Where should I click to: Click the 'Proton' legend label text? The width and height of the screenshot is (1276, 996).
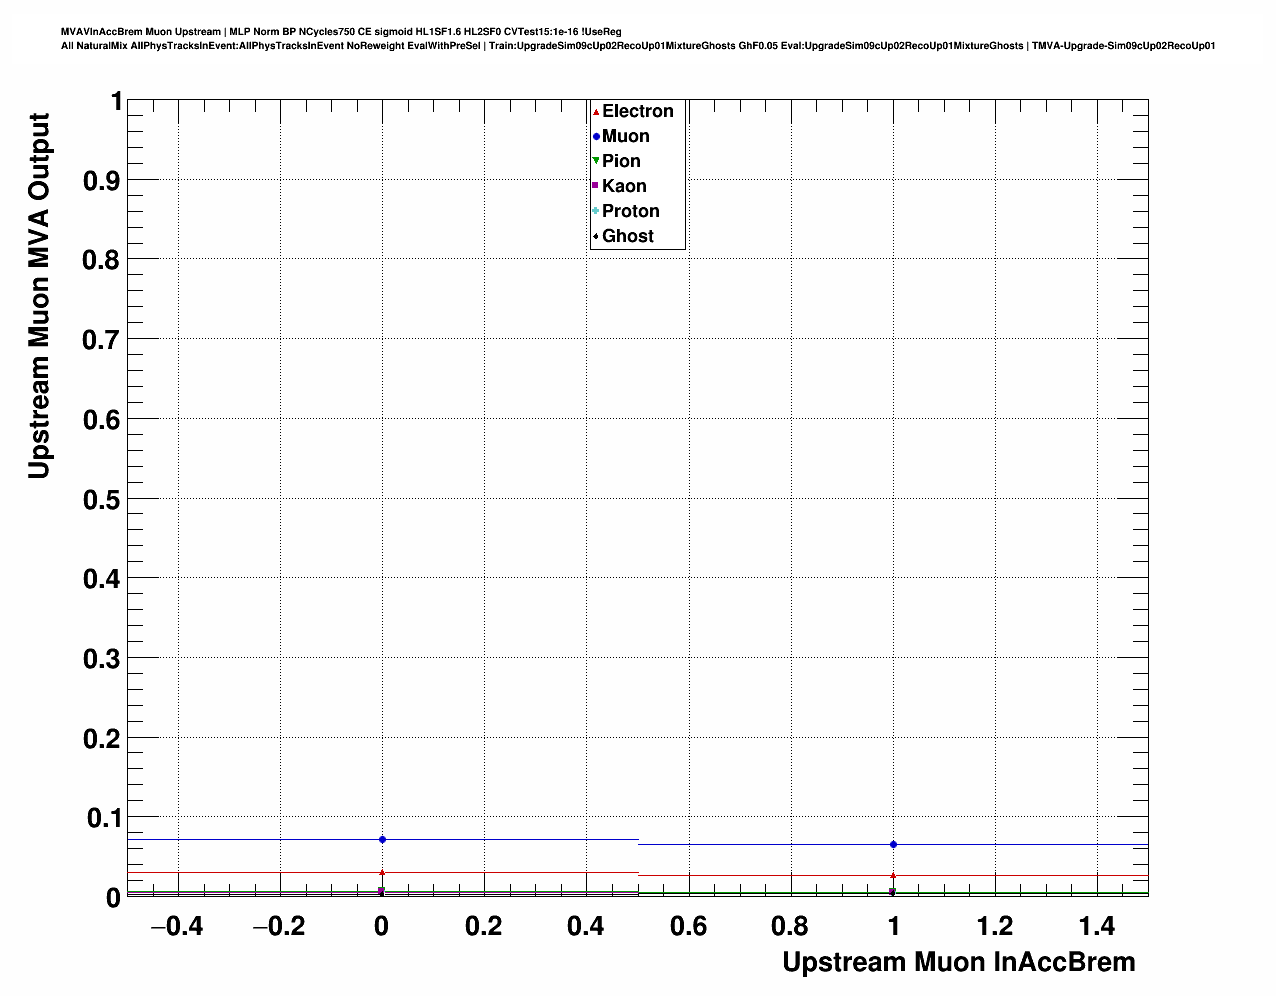630,211
